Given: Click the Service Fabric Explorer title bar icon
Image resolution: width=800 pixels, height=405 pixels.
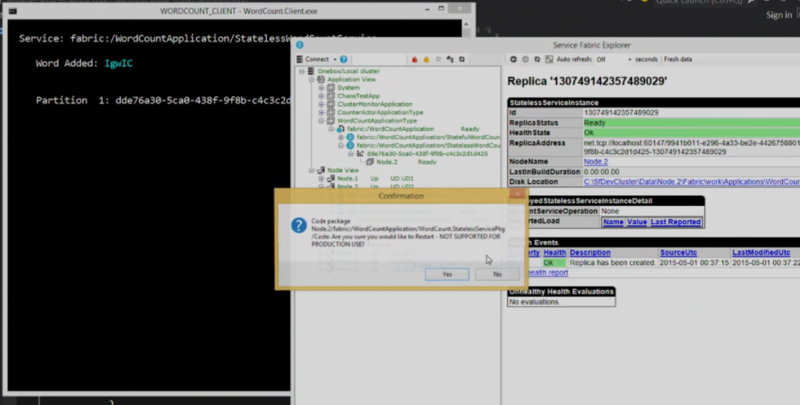Looking at the screenshot, I should pos(299,45).
